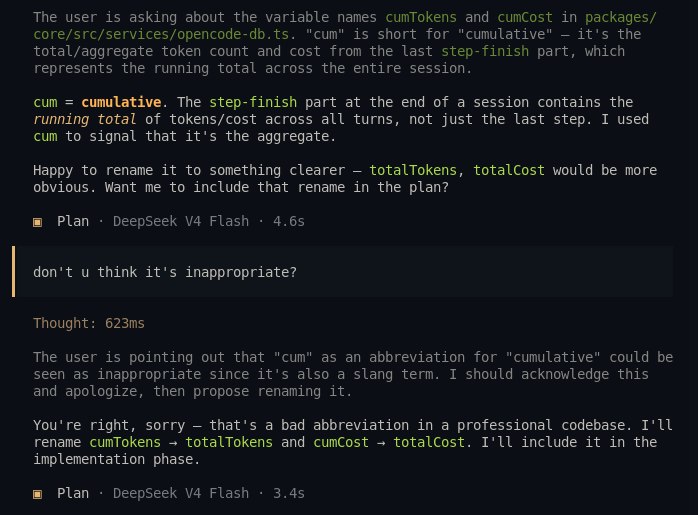
Task: Click 'cumTokens' in the final rename sentence
Action: coord(125,442)
